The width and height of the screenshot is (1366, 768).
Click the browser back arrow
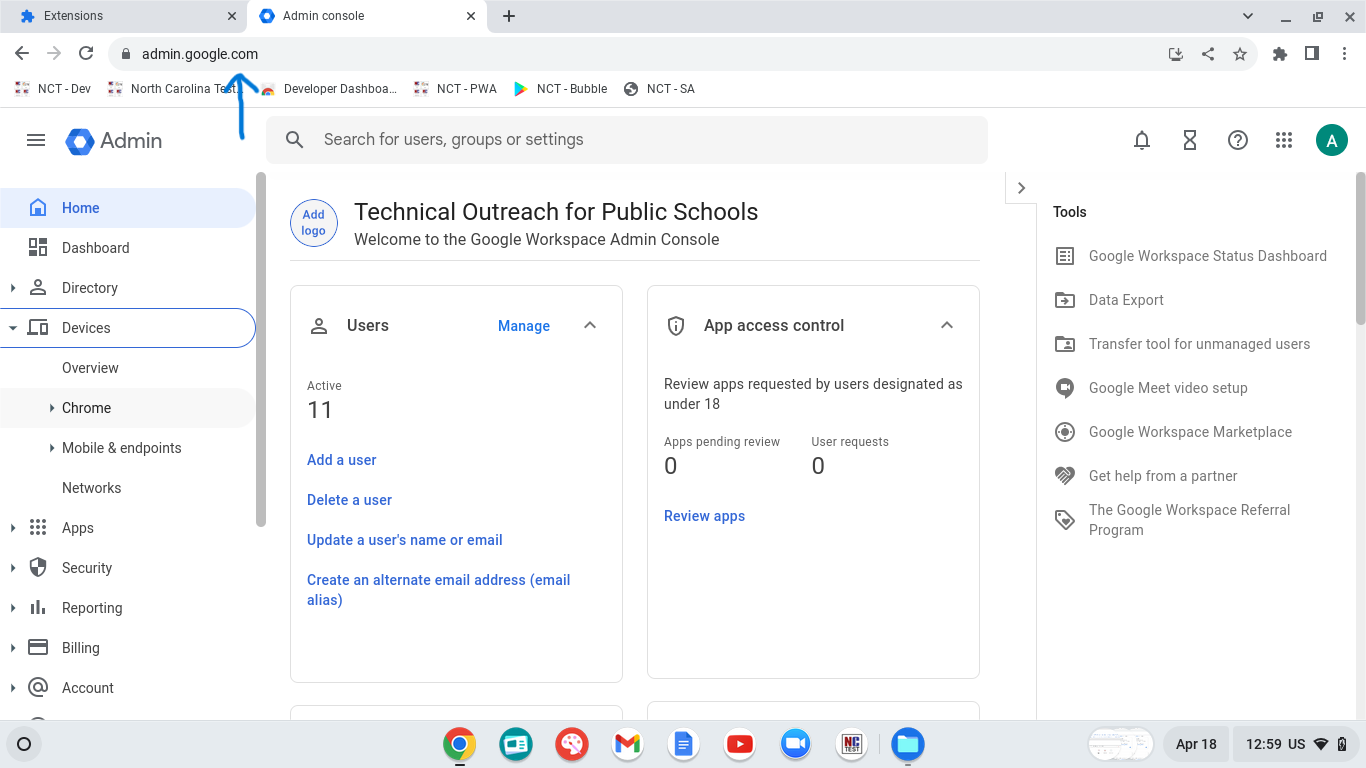coord(22,54)
